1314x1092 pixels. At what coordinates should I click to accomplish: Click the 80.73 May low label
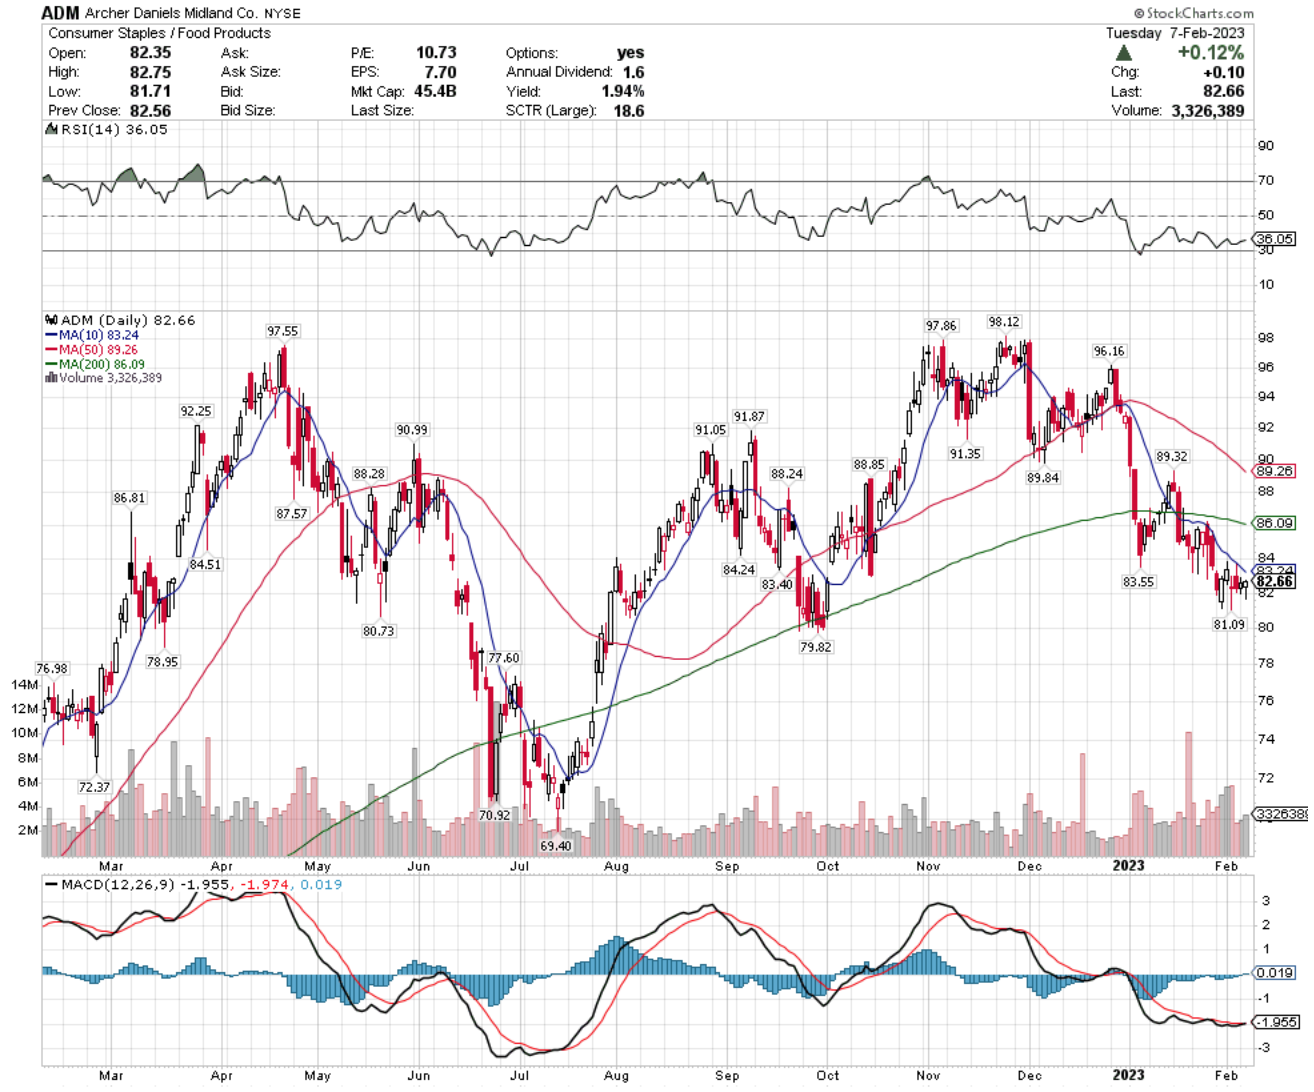(379, 631)
